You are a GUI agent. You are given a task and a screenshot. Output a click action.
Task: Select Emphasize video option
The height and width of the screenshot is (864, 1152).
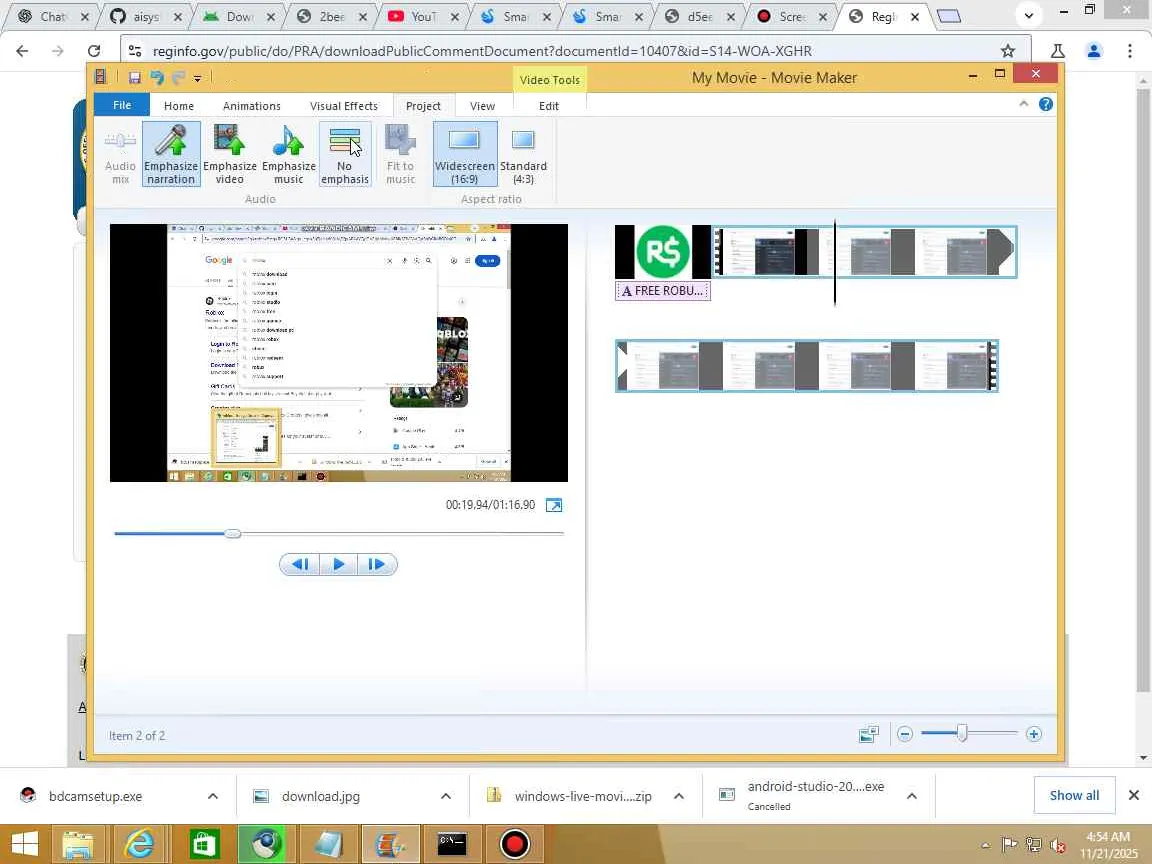230,154
